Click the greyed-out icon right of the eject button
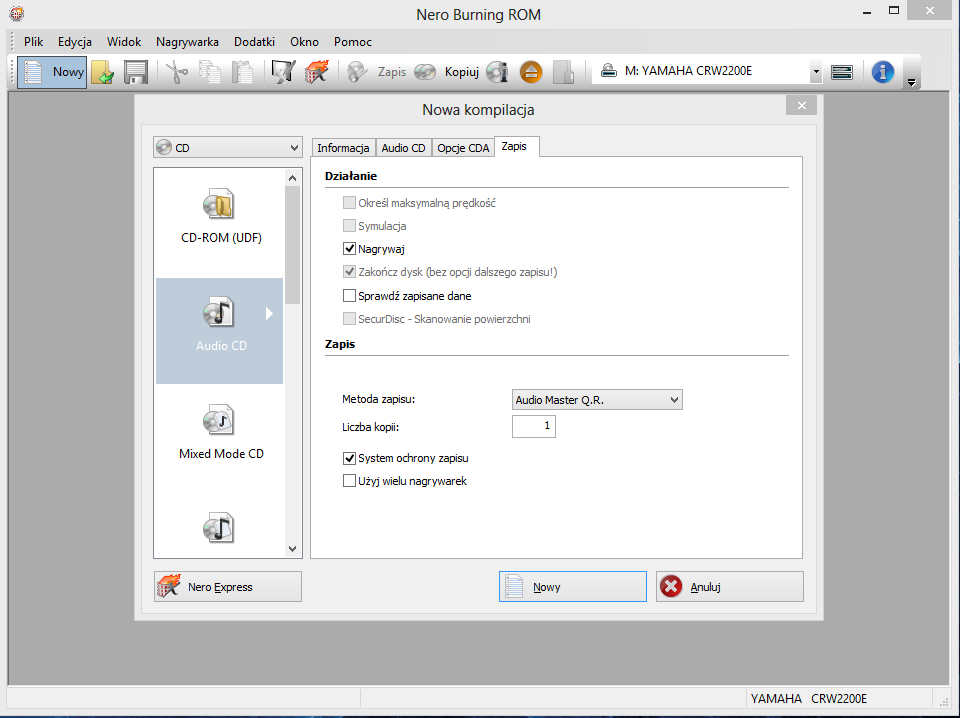Image resolution: width=960 pixels, height=718 pixels. pos(563,72)
